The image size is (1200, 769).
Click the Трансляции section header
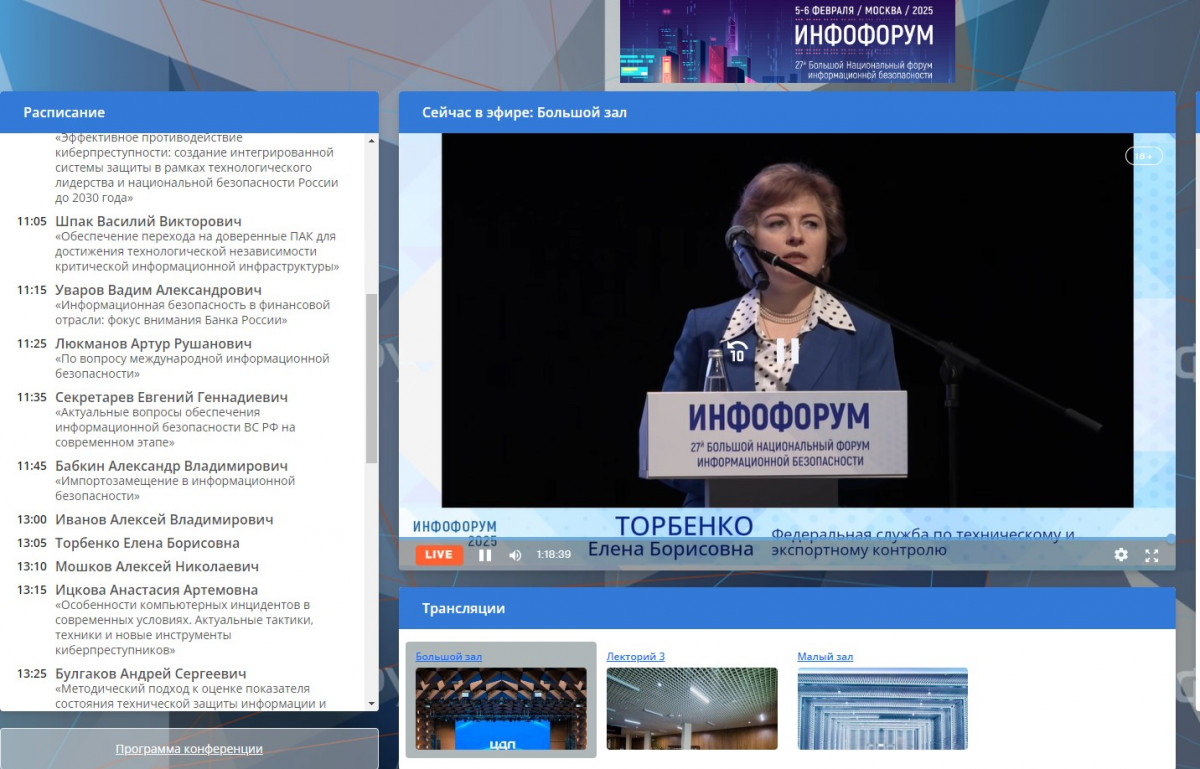(787, 608)
